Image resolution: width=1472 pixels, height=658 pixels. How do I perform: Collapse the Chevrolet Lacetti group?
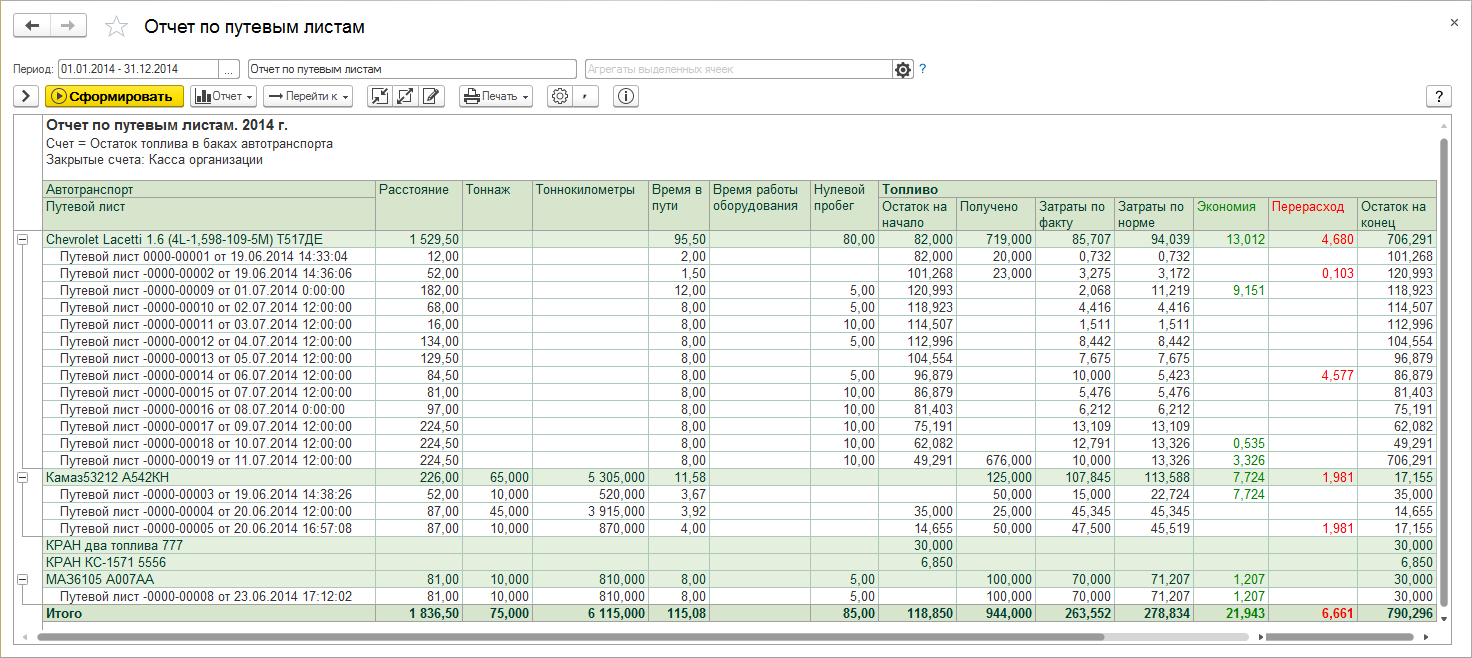click(x=22, y=240)
